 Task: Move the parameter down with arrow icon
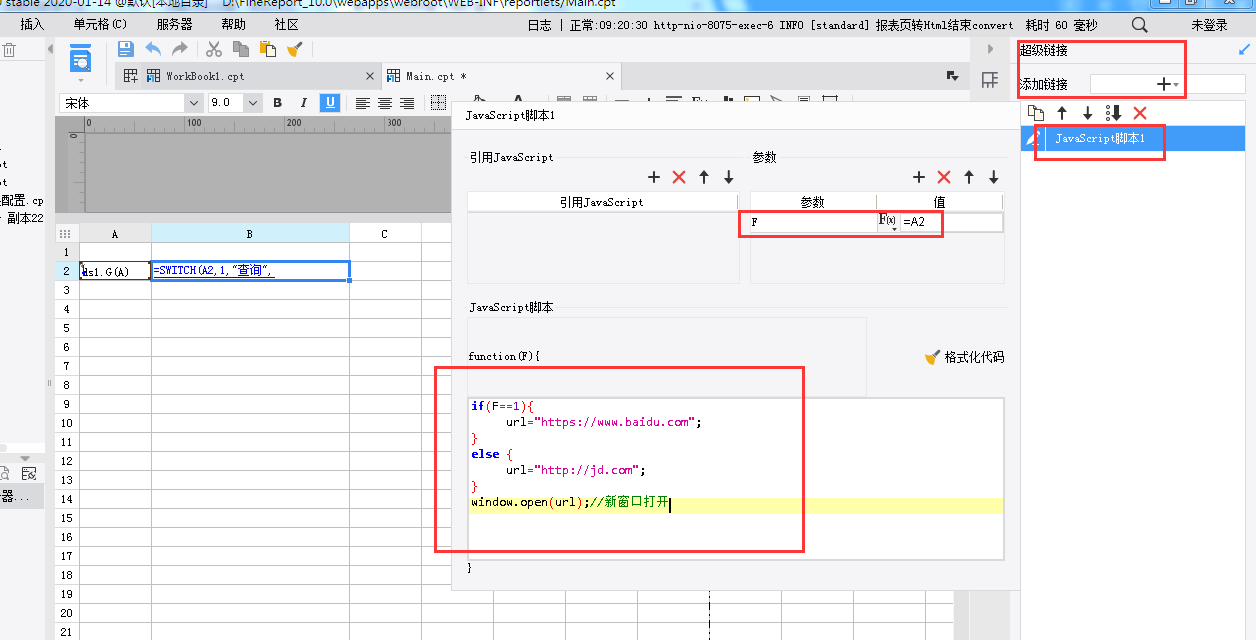[x=993, y=177]
